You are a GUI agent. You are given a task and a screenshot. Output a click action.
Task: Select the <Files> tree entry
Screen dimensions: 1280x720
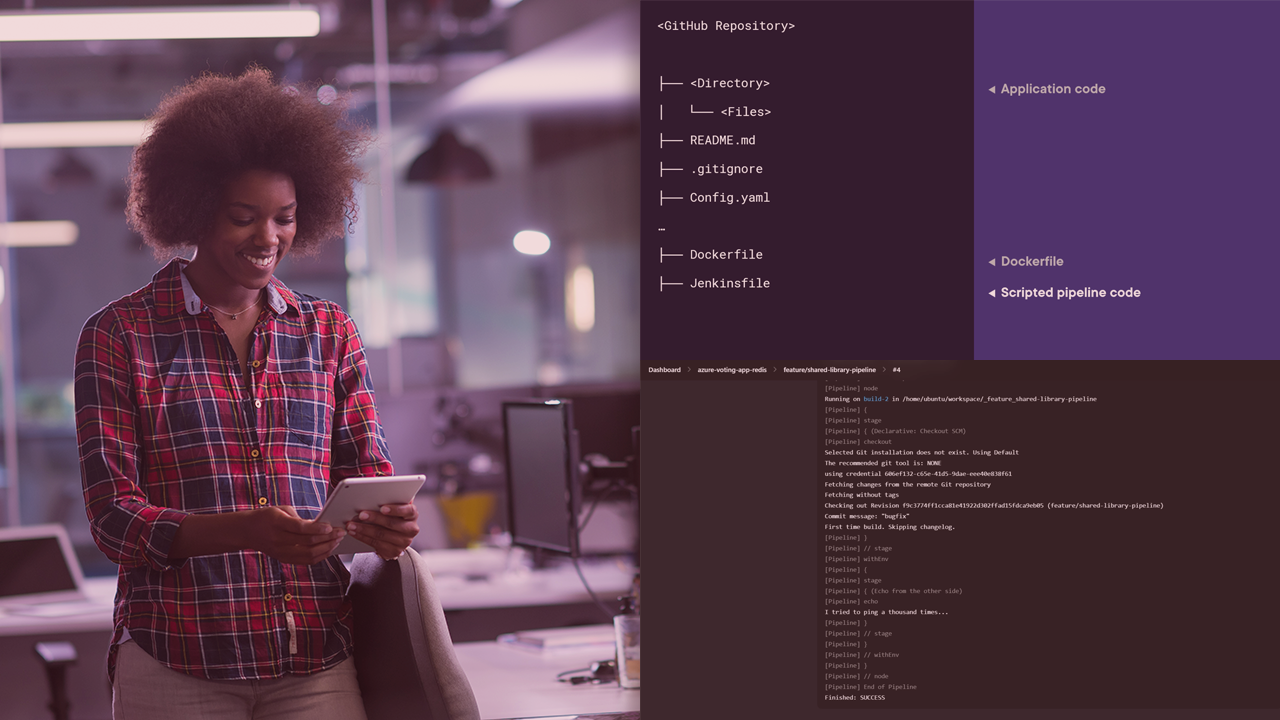[x=745, y=112]
